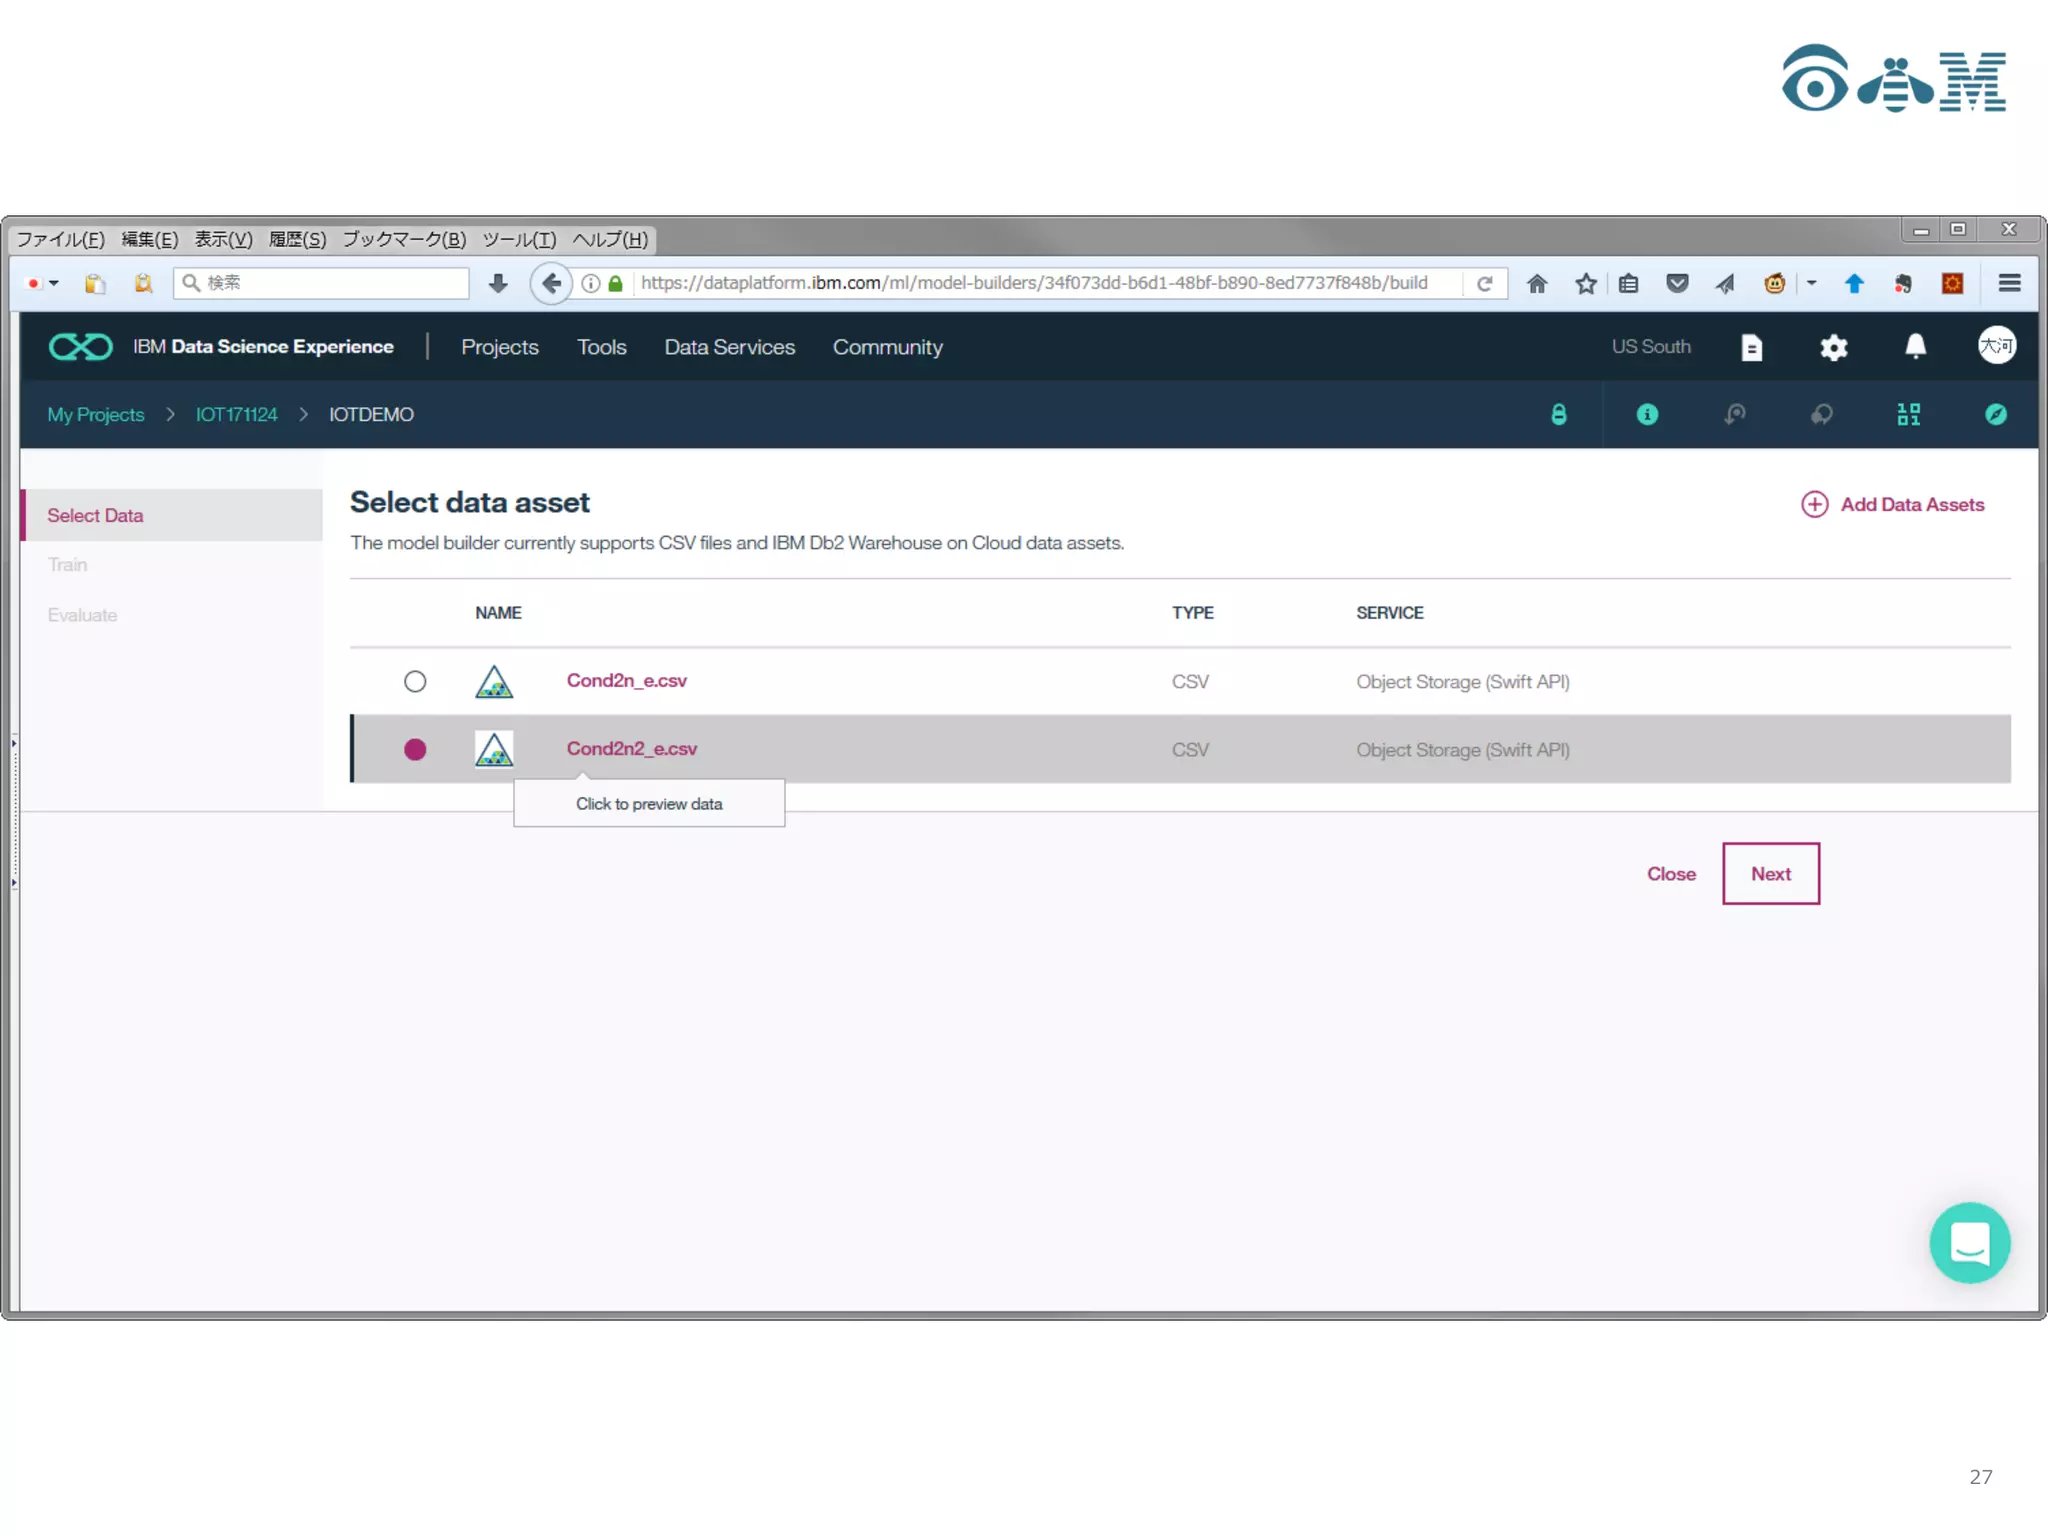The image size is (2048, 1536).
Task: Open the Projects menu
Action: (499, 347)
